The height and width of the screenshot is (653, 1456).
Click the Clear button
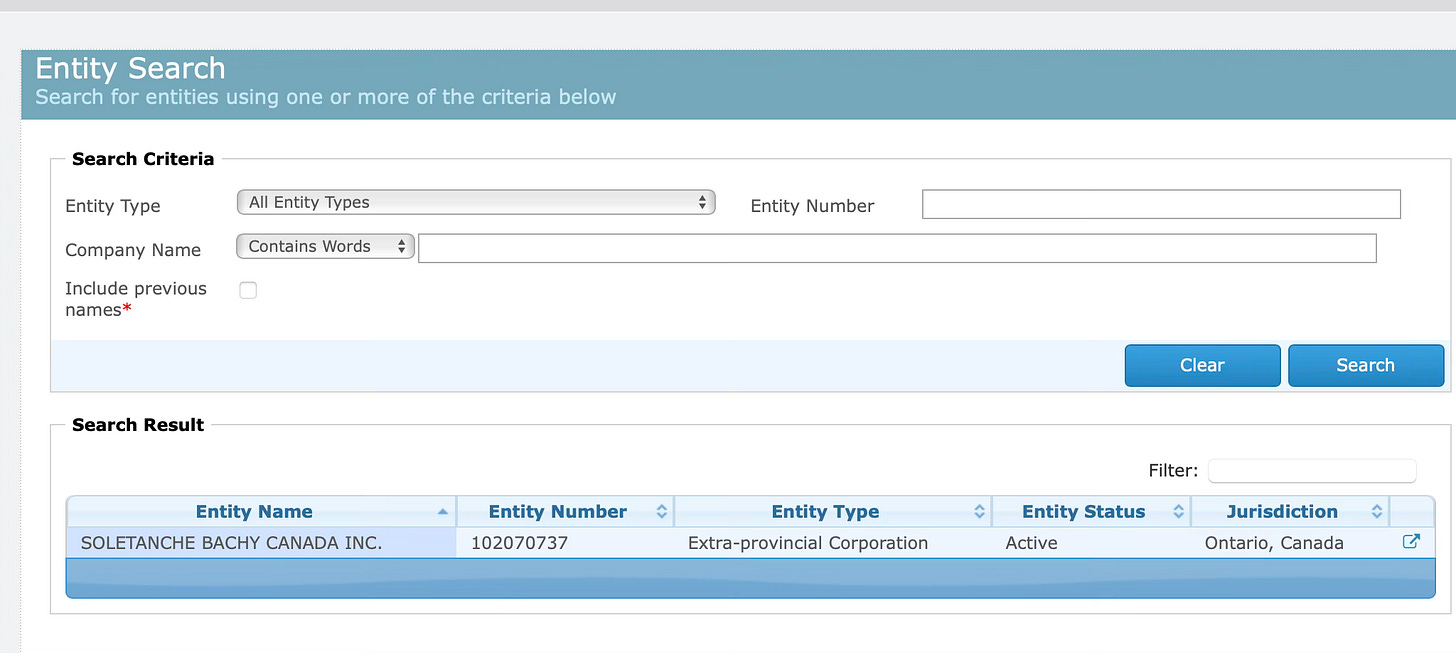click(1202, 365)
